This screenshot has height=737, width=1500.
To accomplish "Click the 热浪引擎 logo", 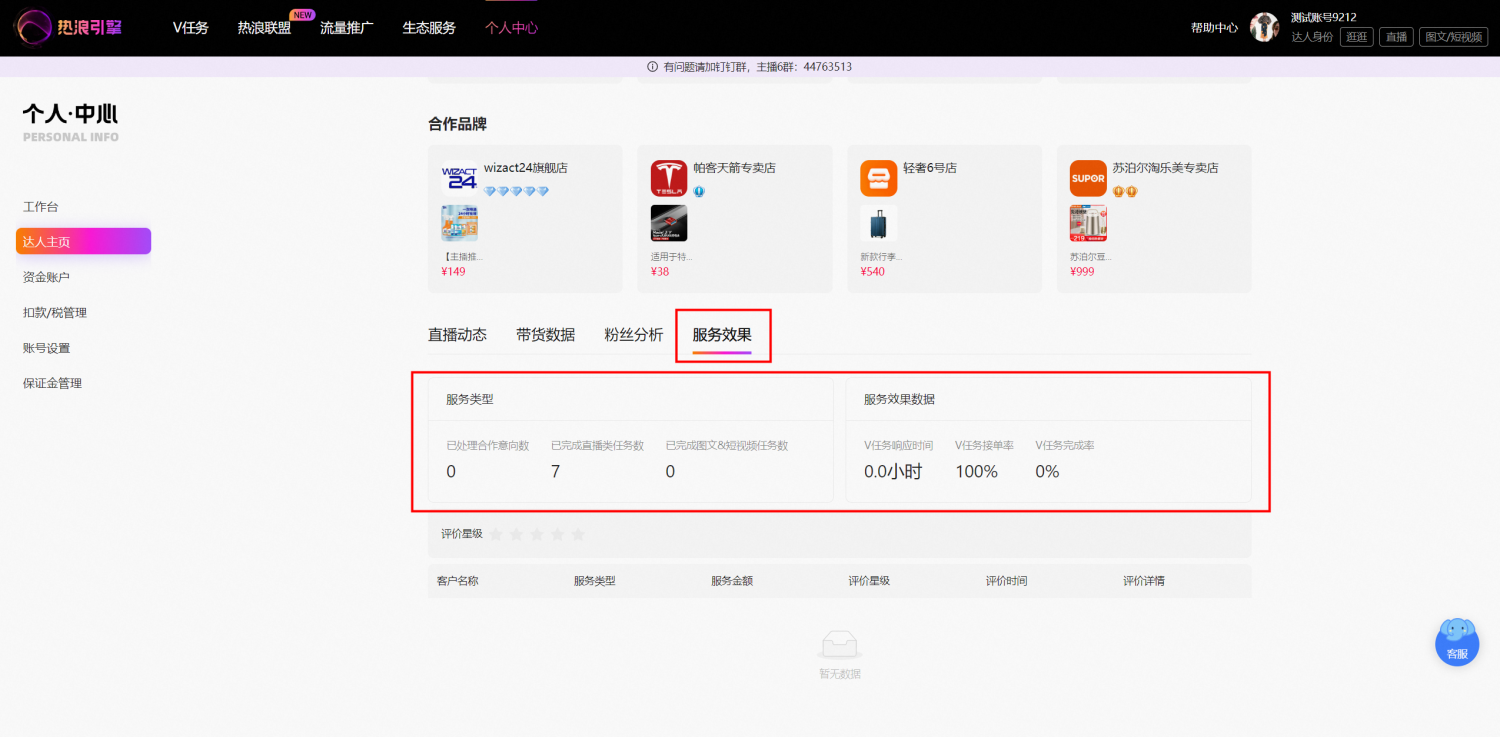I will (x=68, y=28).
